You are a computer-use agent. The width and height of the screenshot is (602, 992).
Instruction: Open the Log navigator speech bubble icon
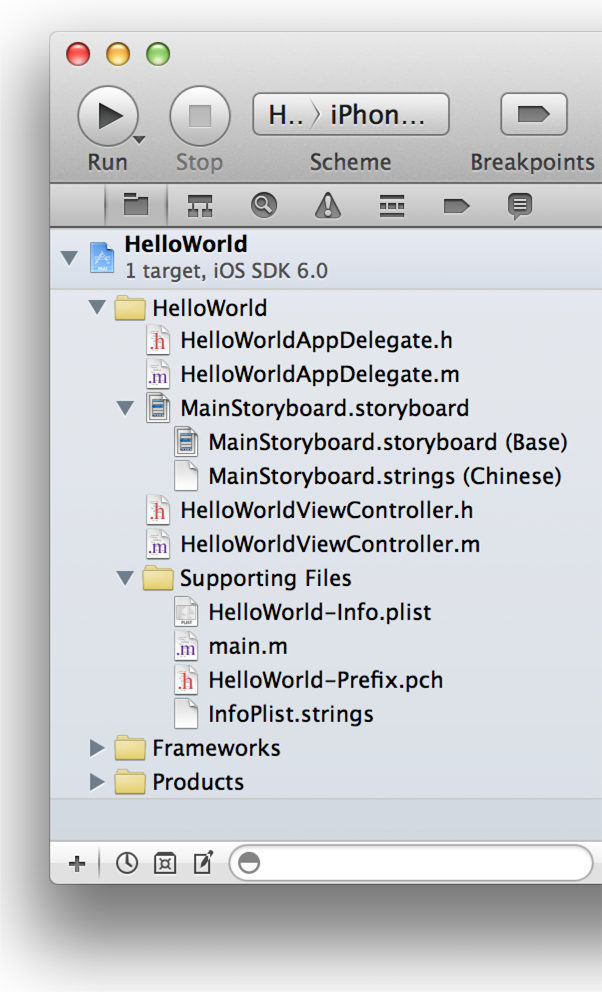(519, 205)
